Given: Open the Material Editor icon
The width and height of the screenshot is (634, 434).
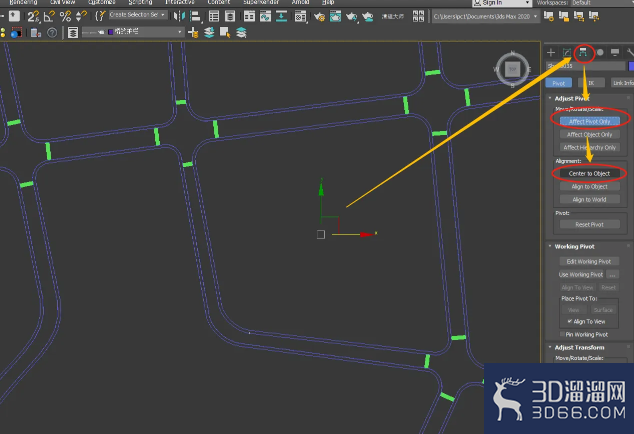Looking at the screenshot, I should click(300, 17).
